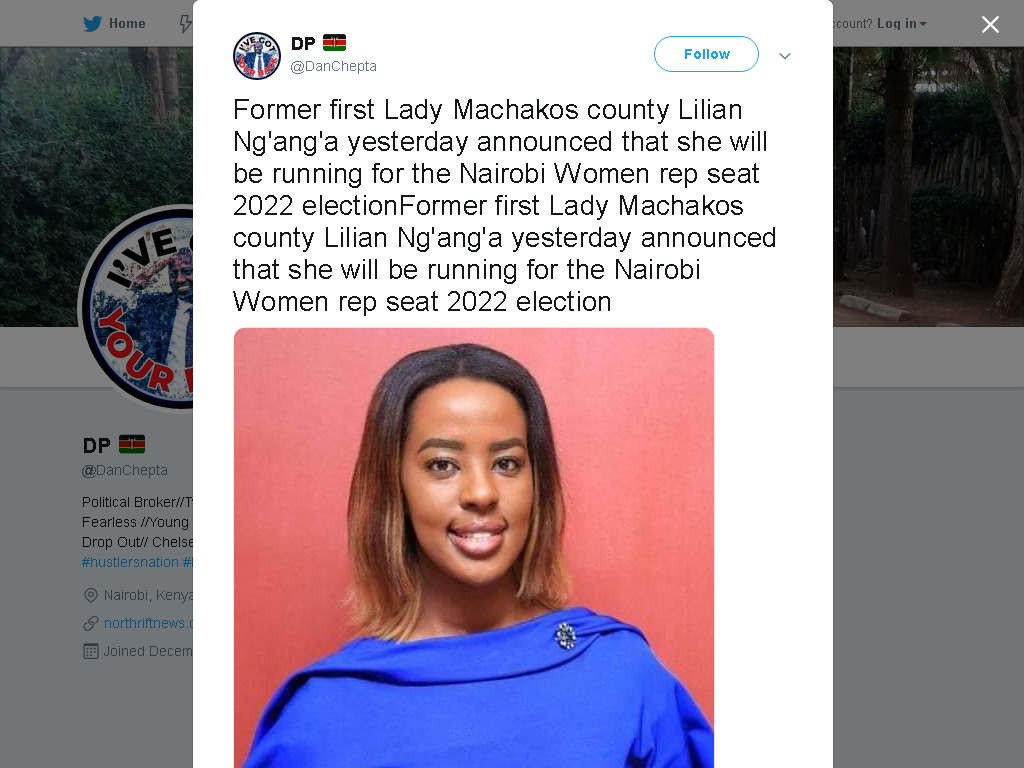The height and width of the screenshot is (768, 1024).
Task: Click the large profile picture in the background
Action: click(x=135, y=309)
